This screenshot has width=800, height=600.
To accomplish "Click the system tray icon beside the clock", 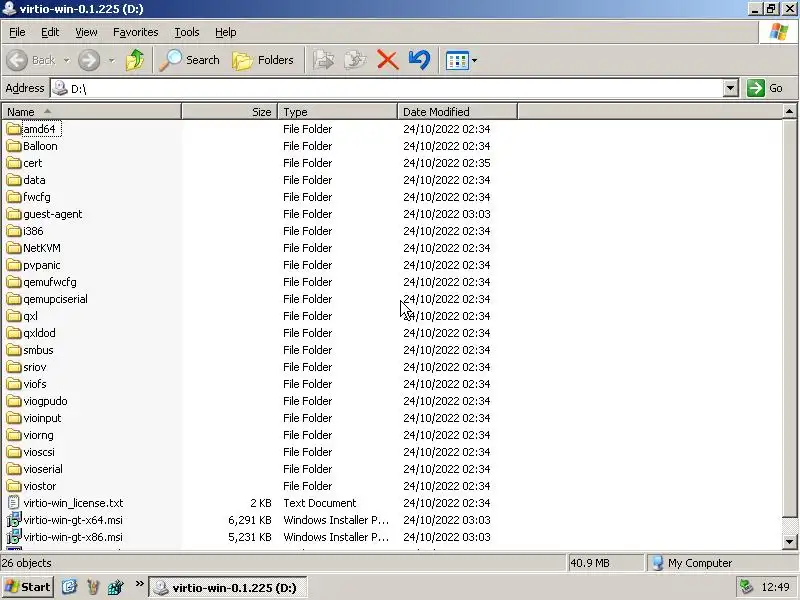I will pos(746,587).
